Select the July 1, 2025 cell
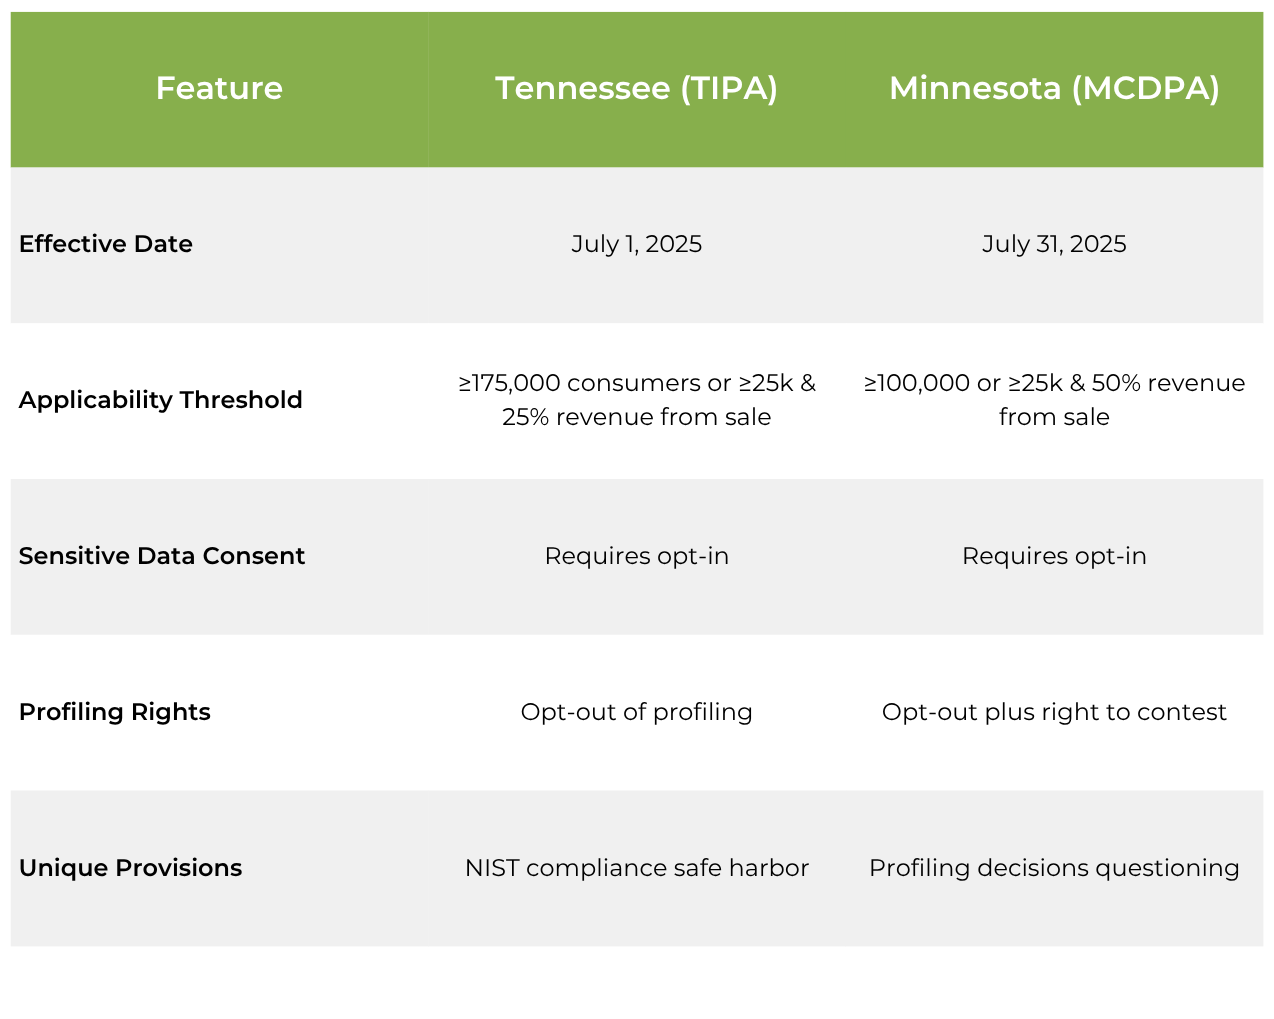The height and width of the screenshot is (1019, 1274). 636,244
